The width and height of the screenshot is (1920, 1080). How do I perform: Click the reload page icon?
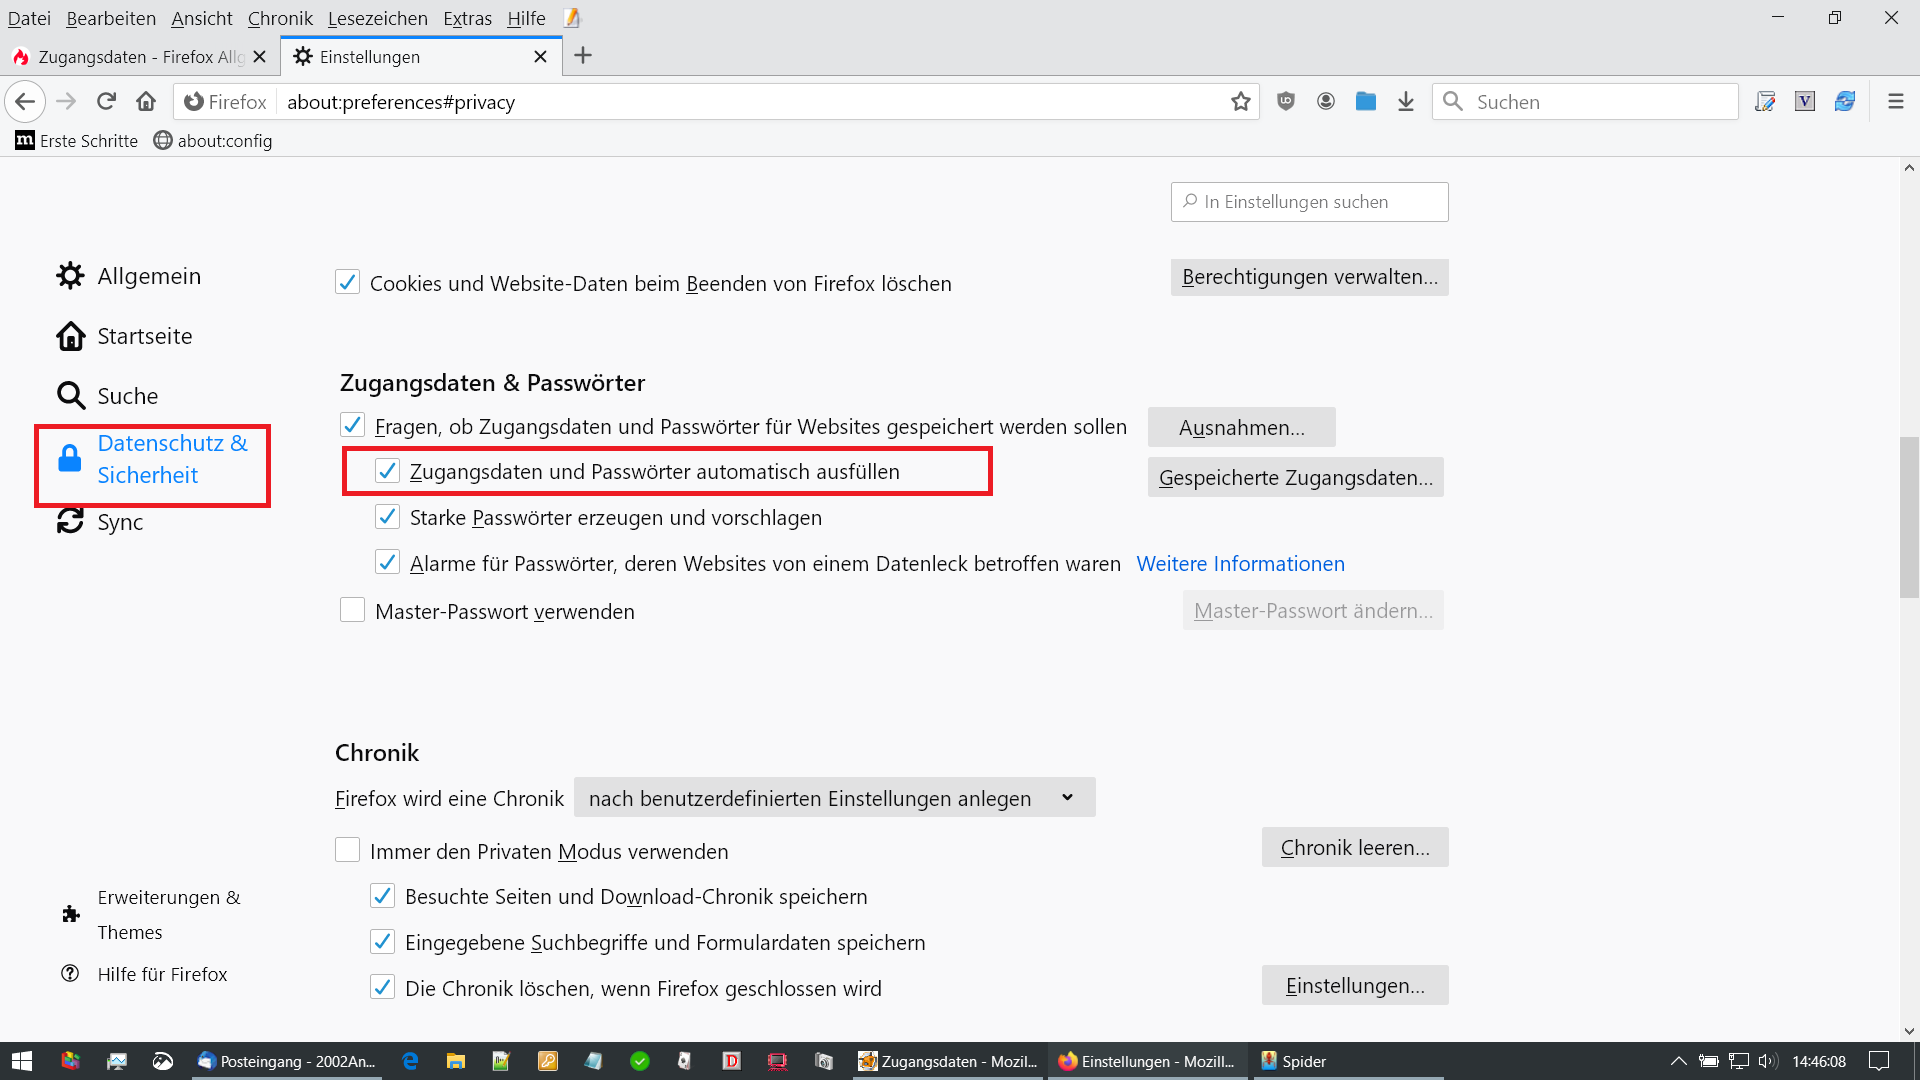(106, 101)
